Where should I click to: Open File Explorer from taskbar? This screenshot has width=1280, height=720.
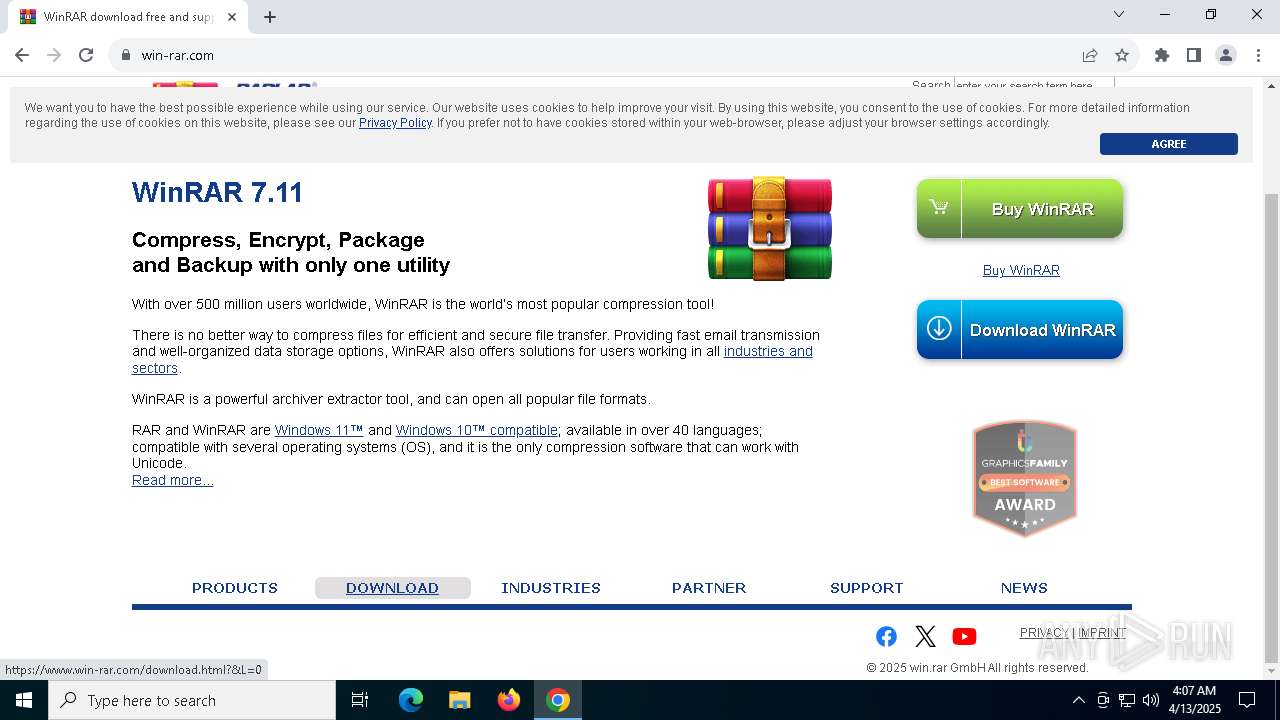[x=460, y=700]
